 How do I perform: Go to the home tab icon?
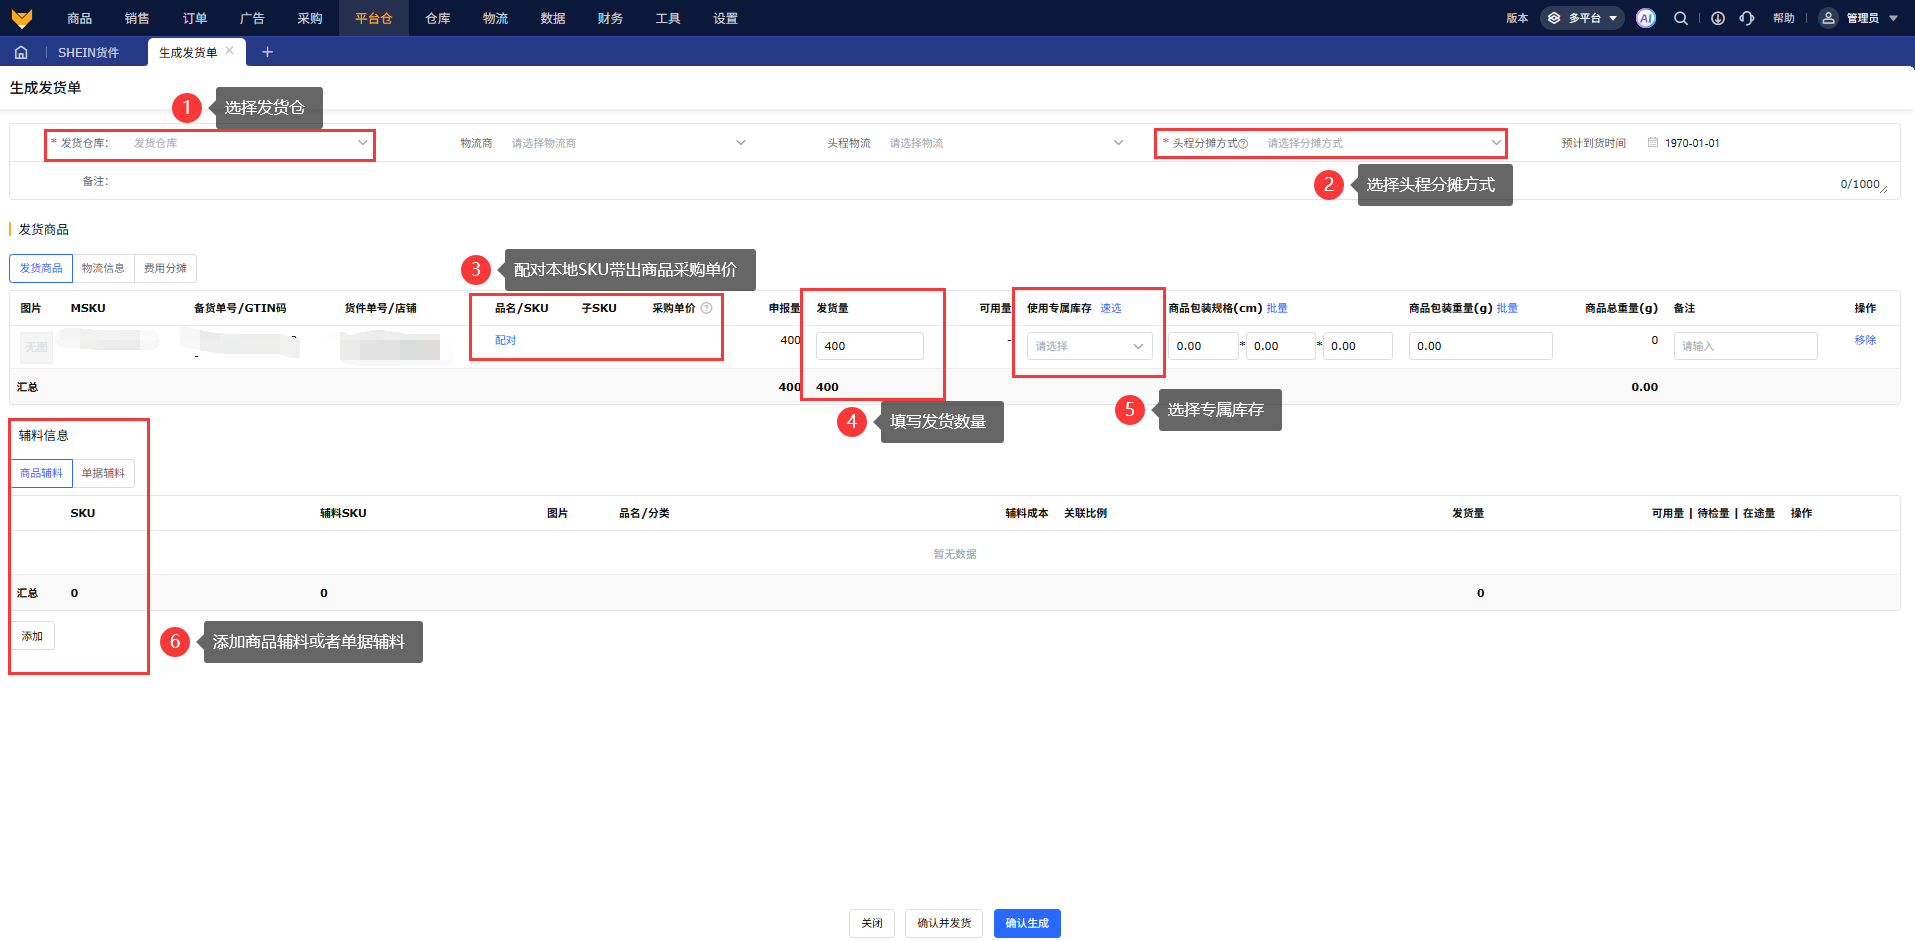point(21,52)
